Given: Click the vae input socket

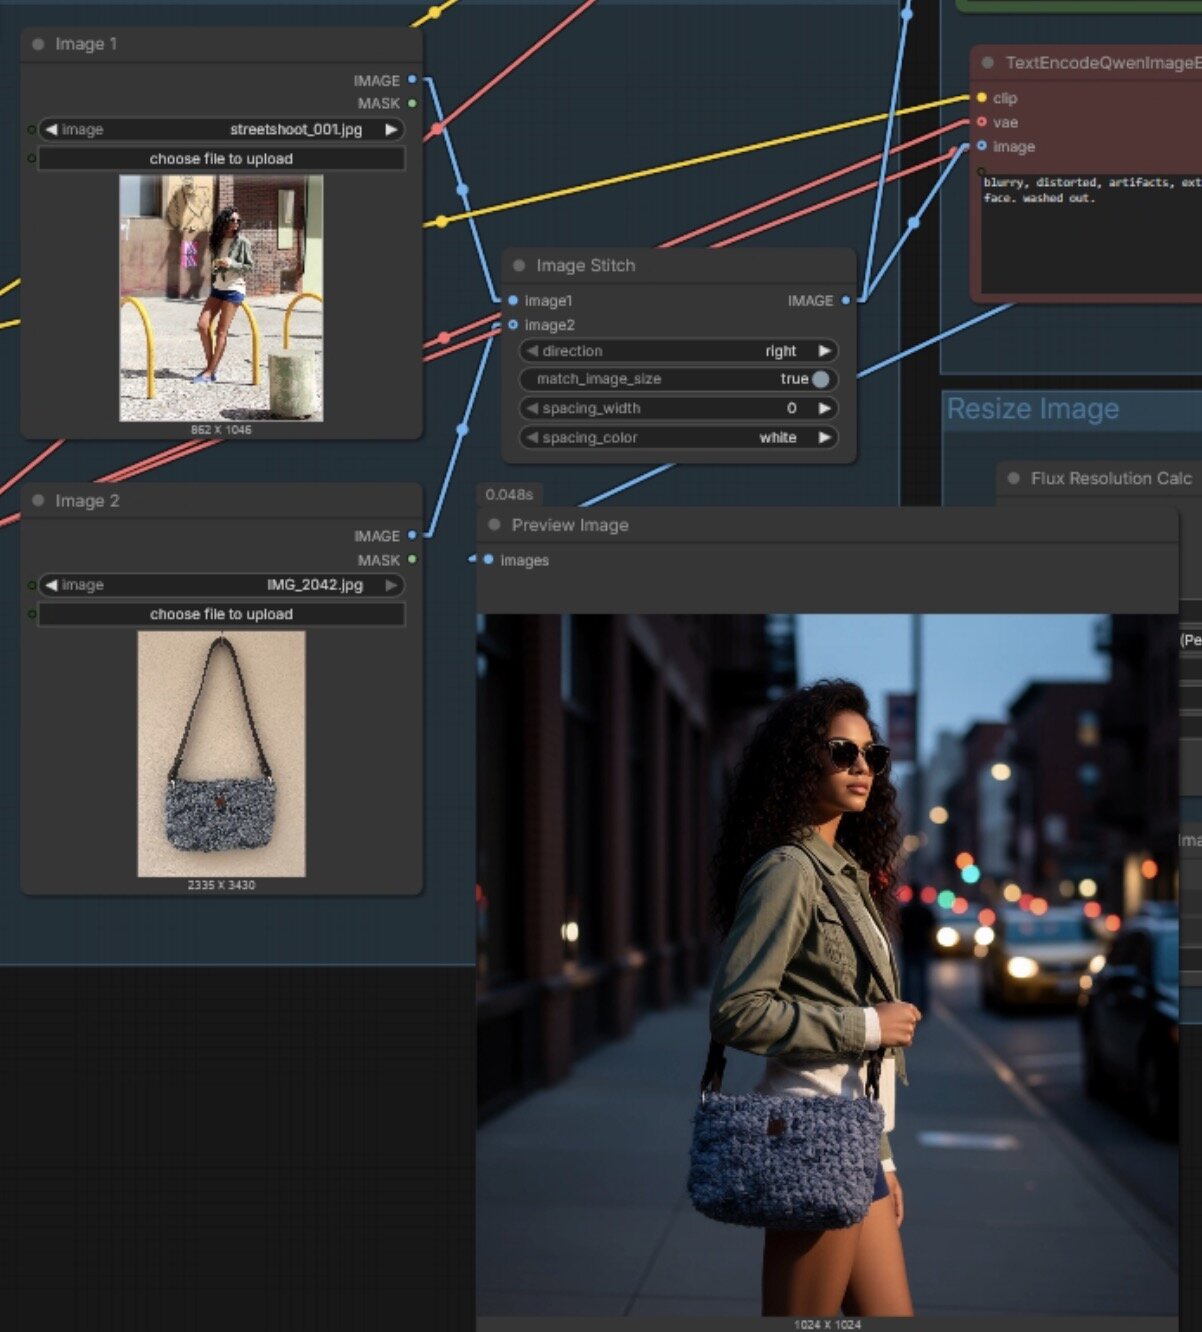Looking at the screenshot, I should click(982, 122).
